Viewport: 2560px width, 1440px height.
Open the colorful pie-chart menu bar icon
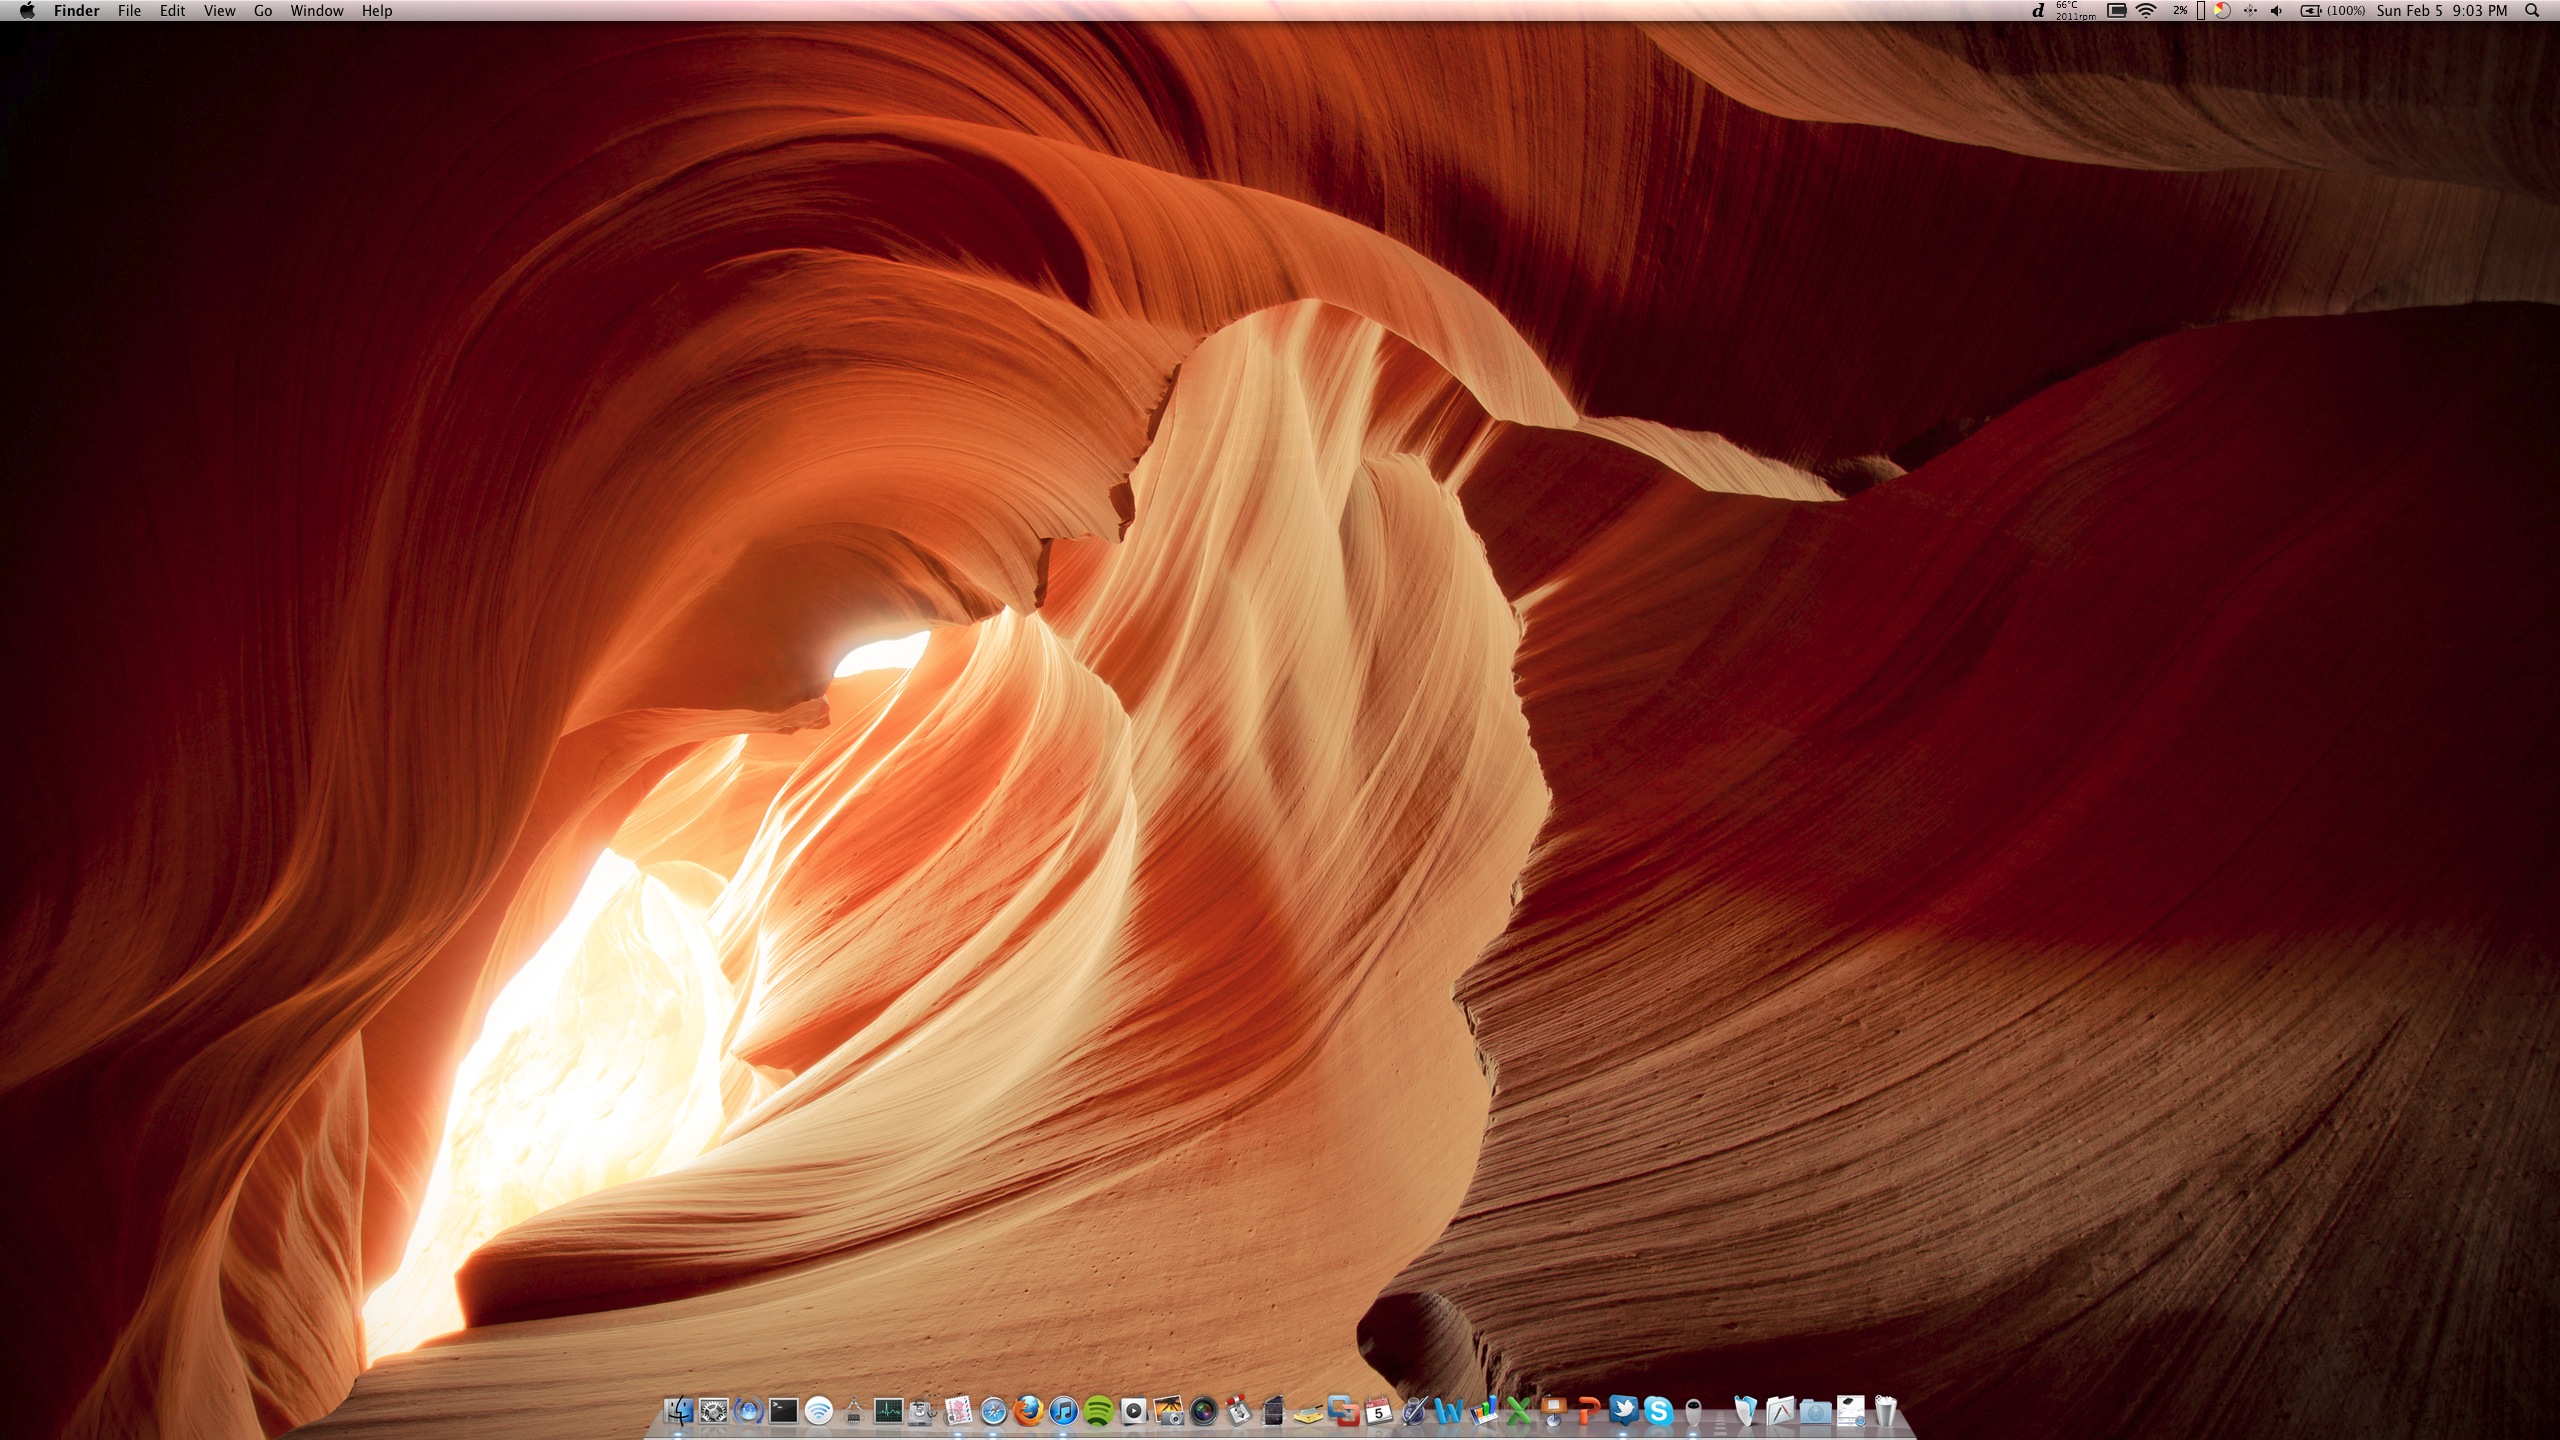pos(2222,11)
